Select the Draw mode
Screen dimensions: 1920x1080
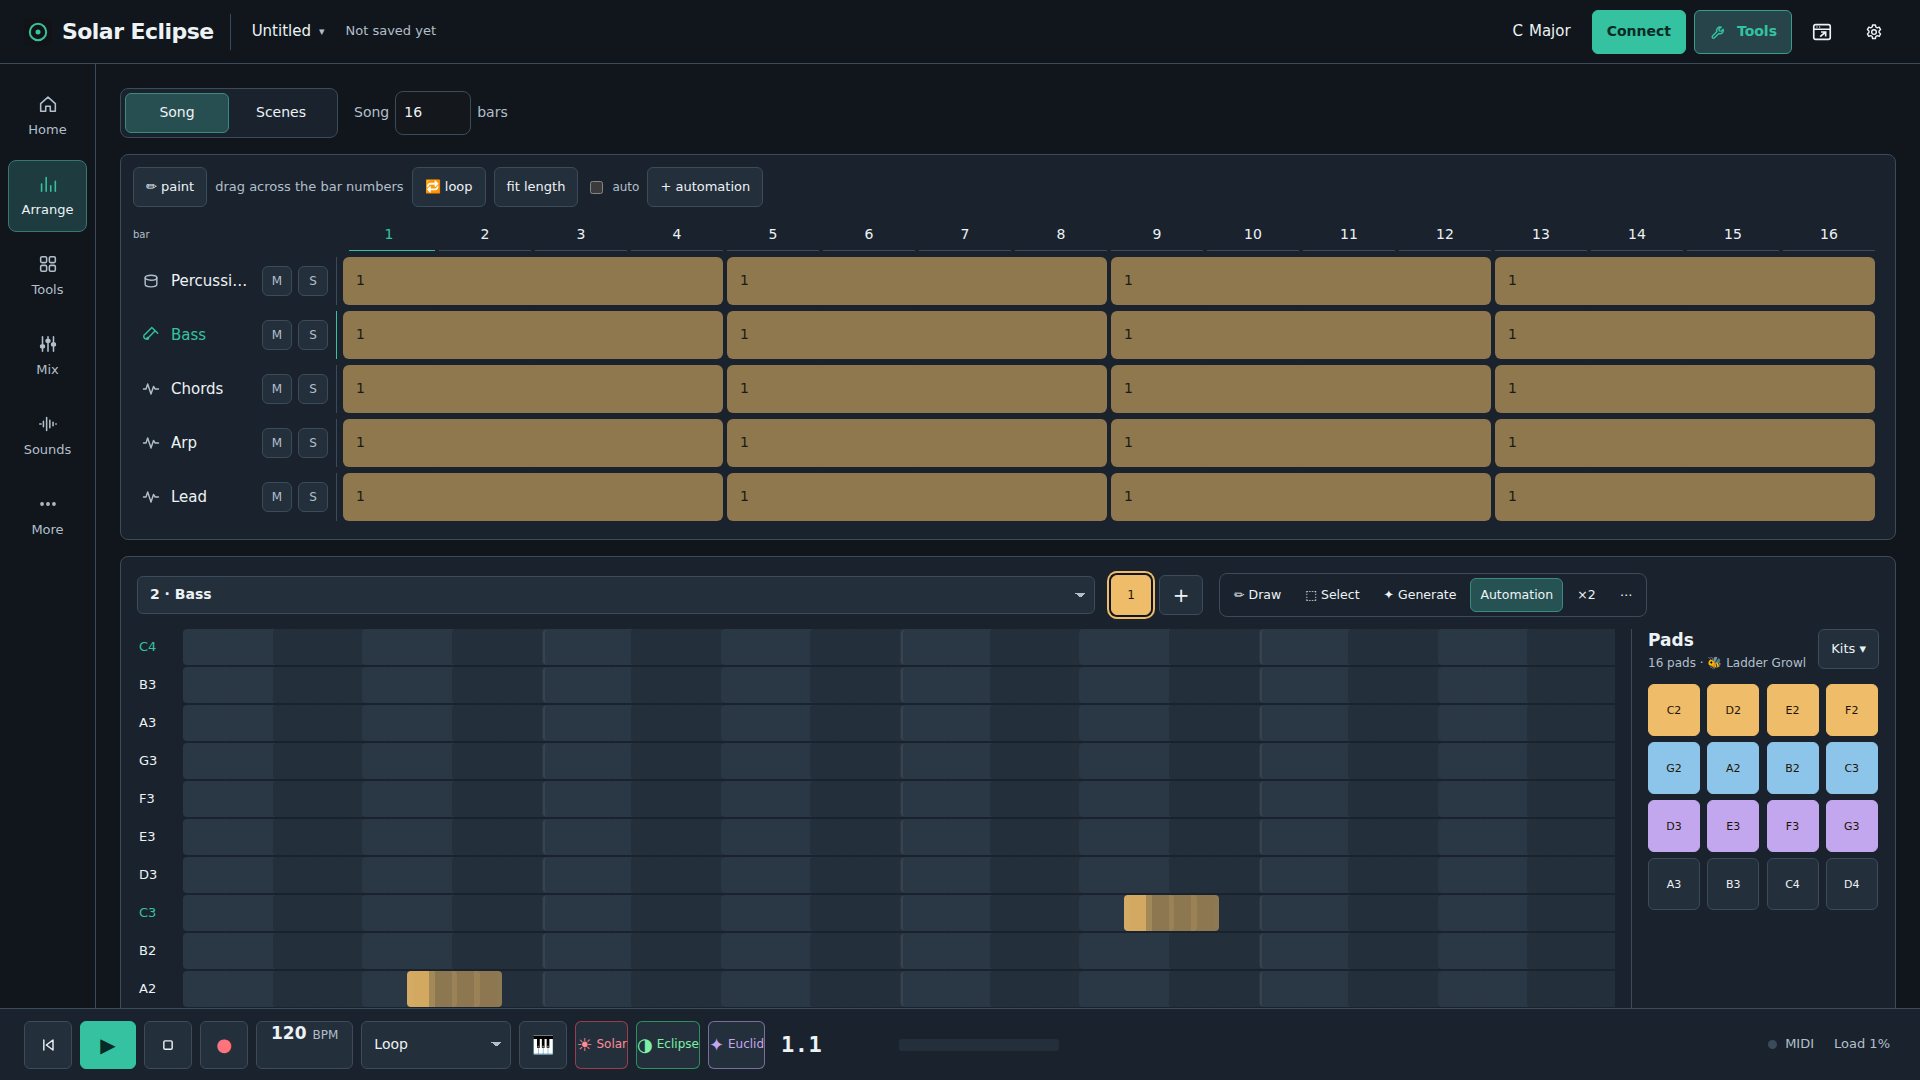1257,595
